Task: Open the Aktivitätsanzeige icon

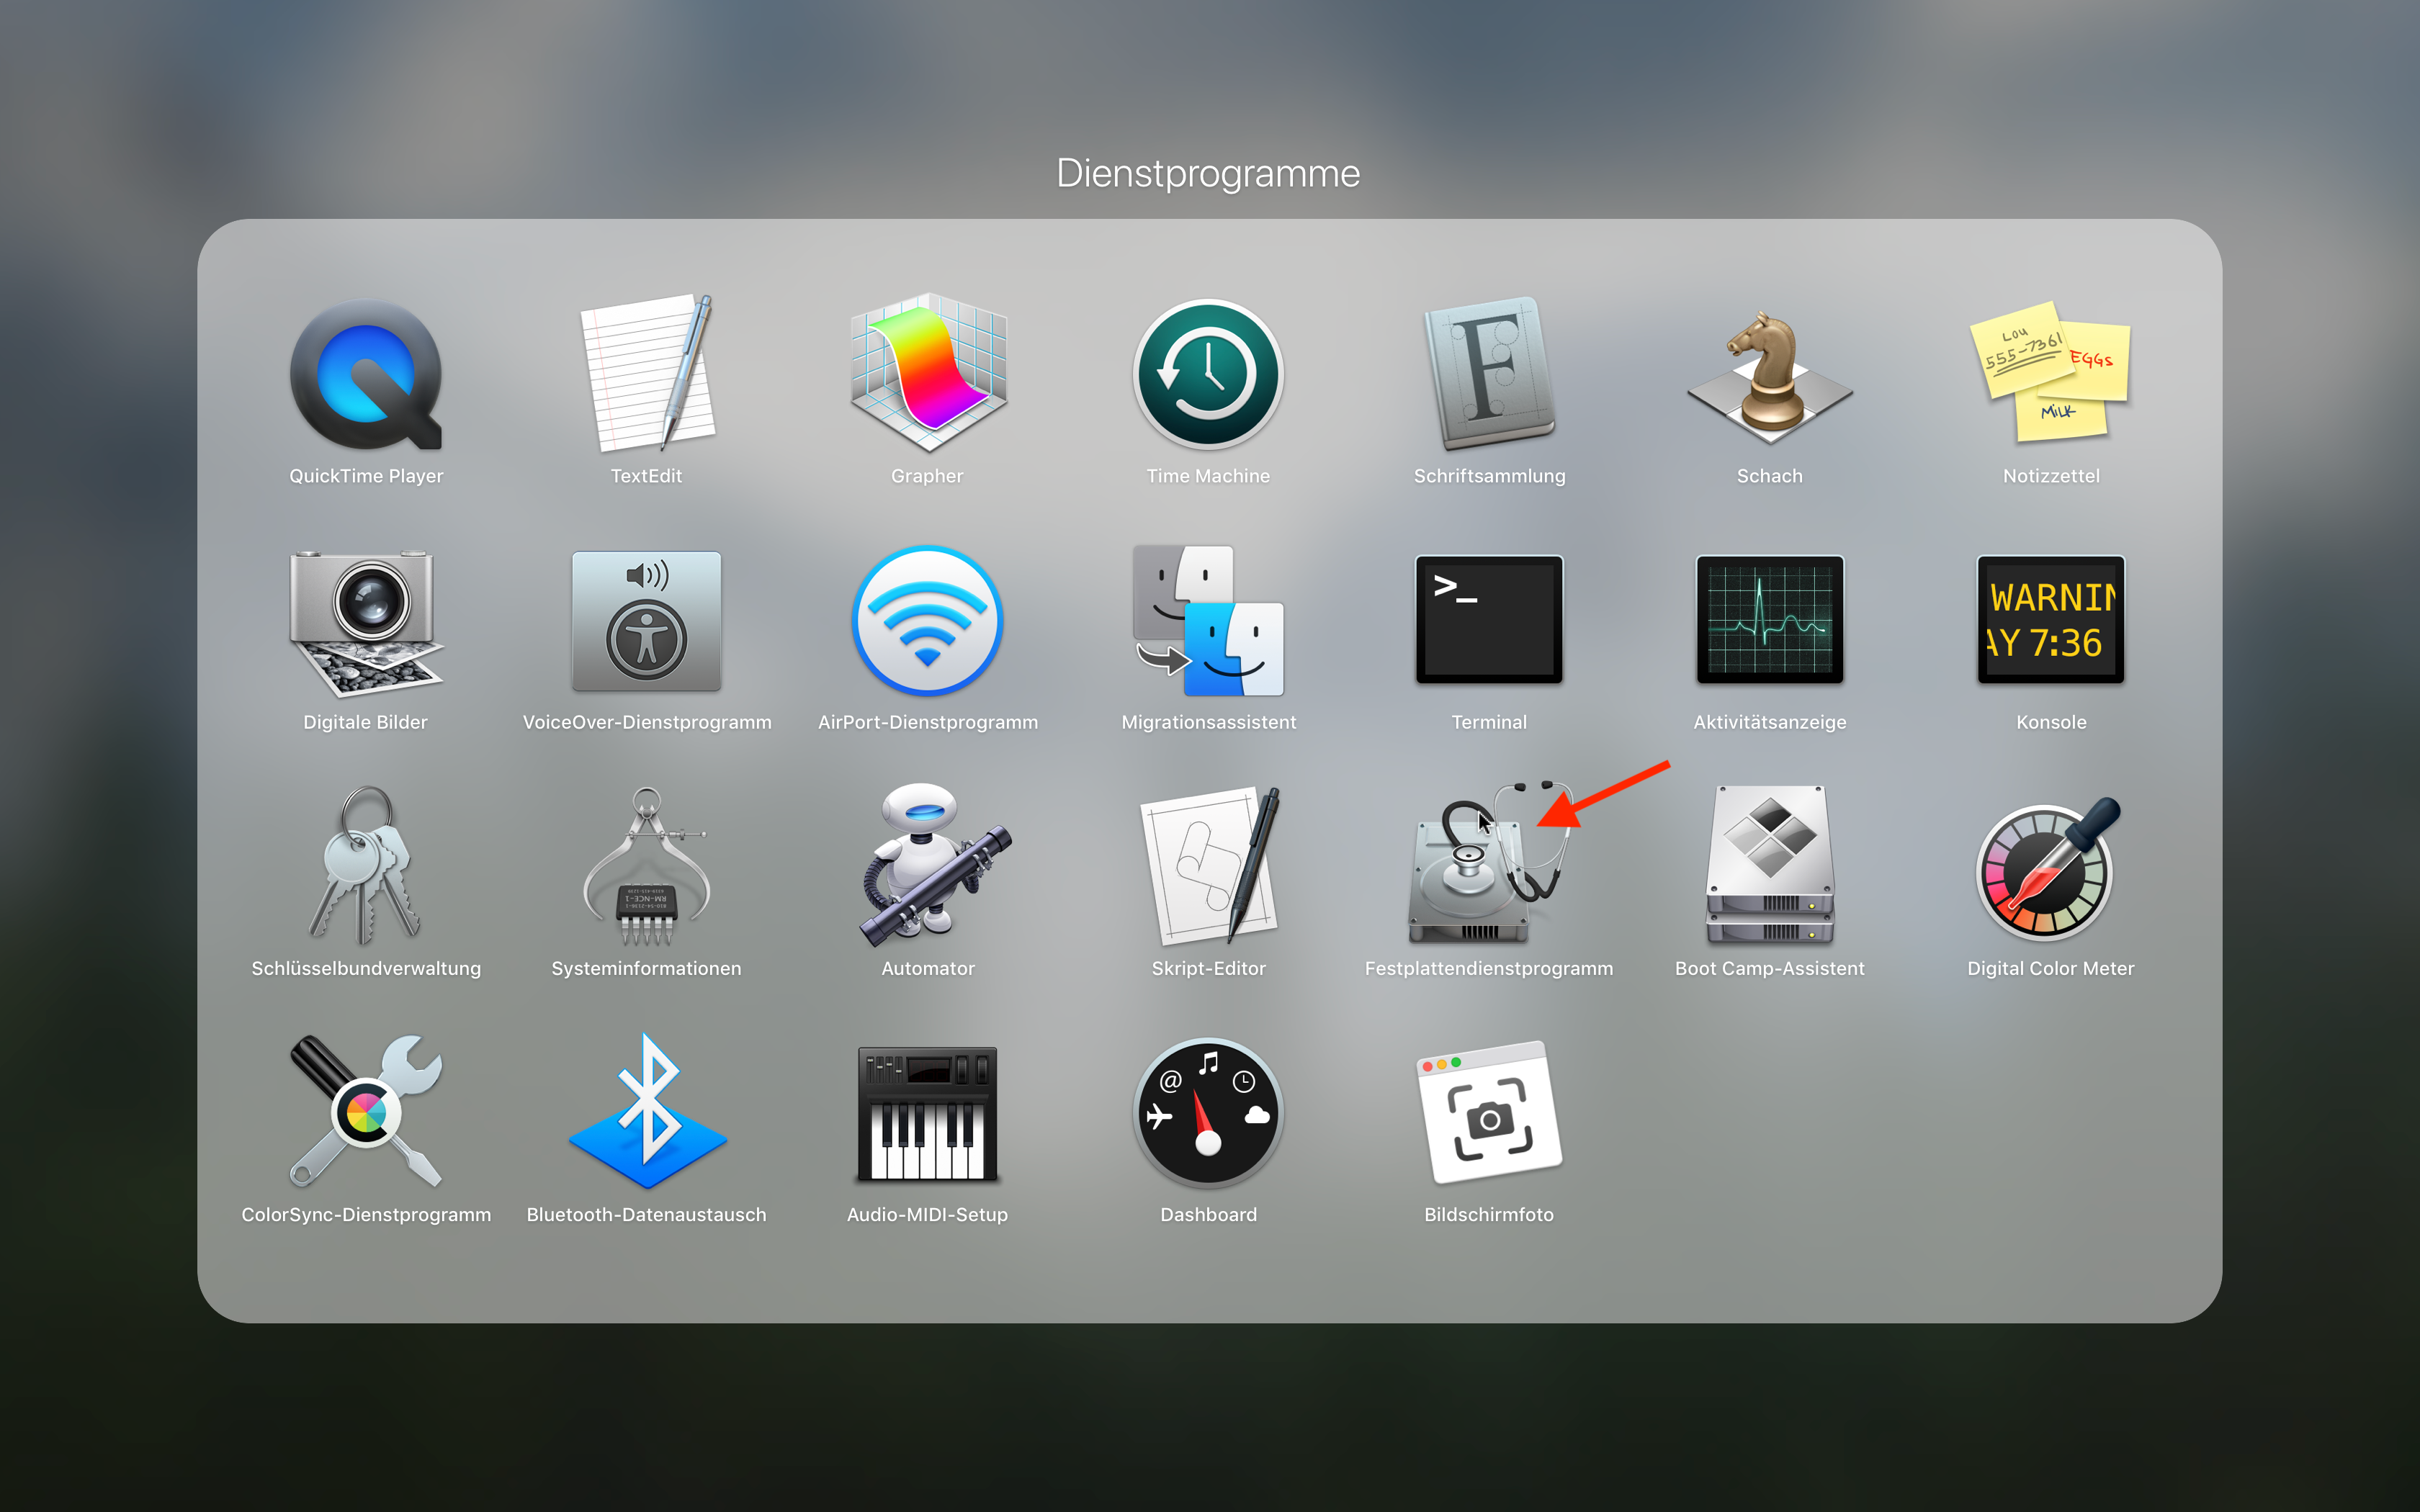Action: [x=1769, y=620]
